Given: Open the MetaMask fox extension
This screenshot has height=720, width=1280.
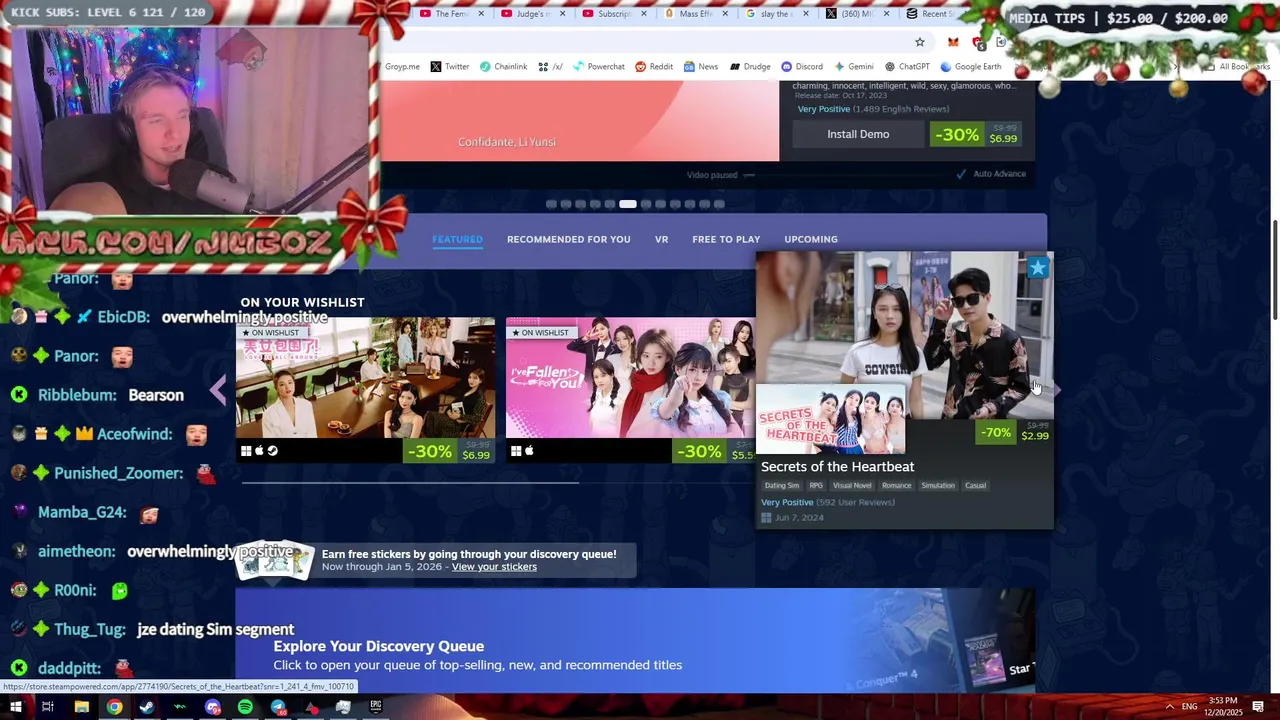Looking at the screenshot, I should pyautogui.click(x=953, y=42).
